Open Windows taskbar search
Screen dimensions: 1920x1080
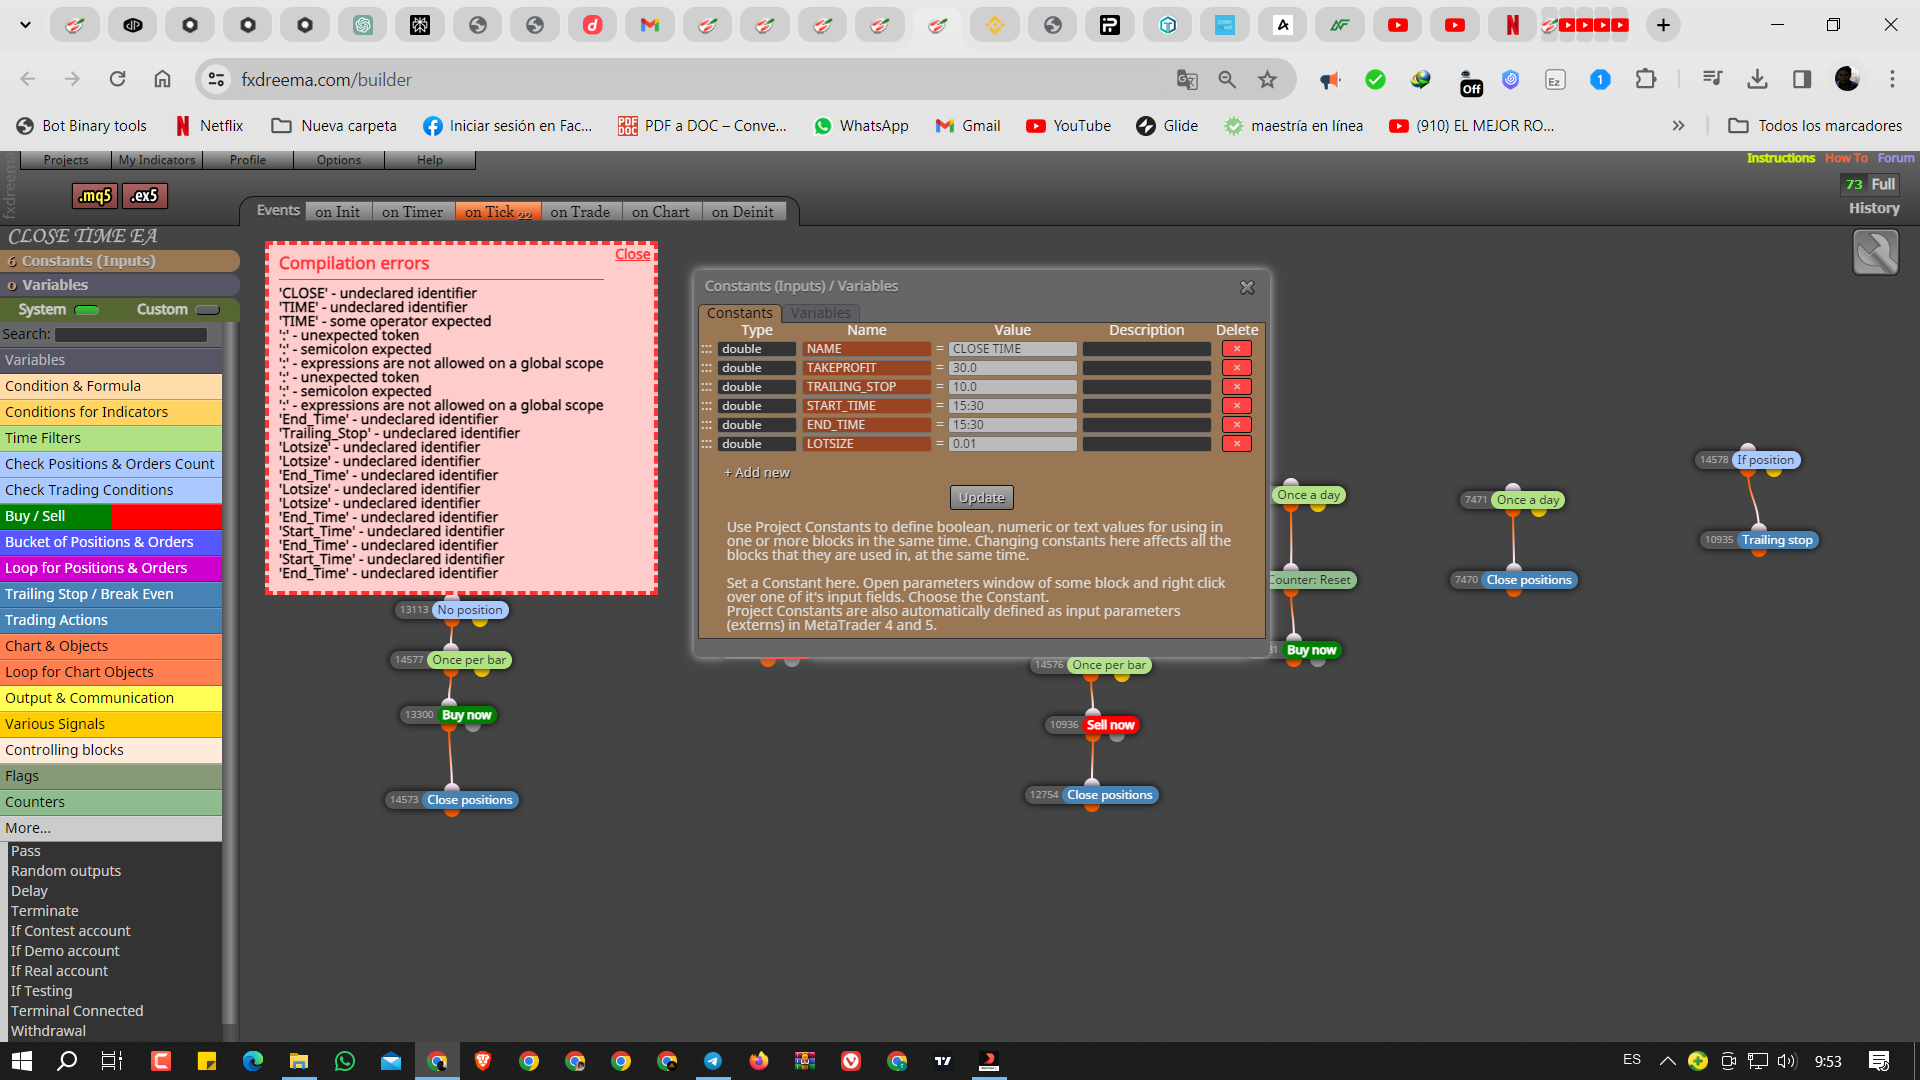coord(67,1061)
